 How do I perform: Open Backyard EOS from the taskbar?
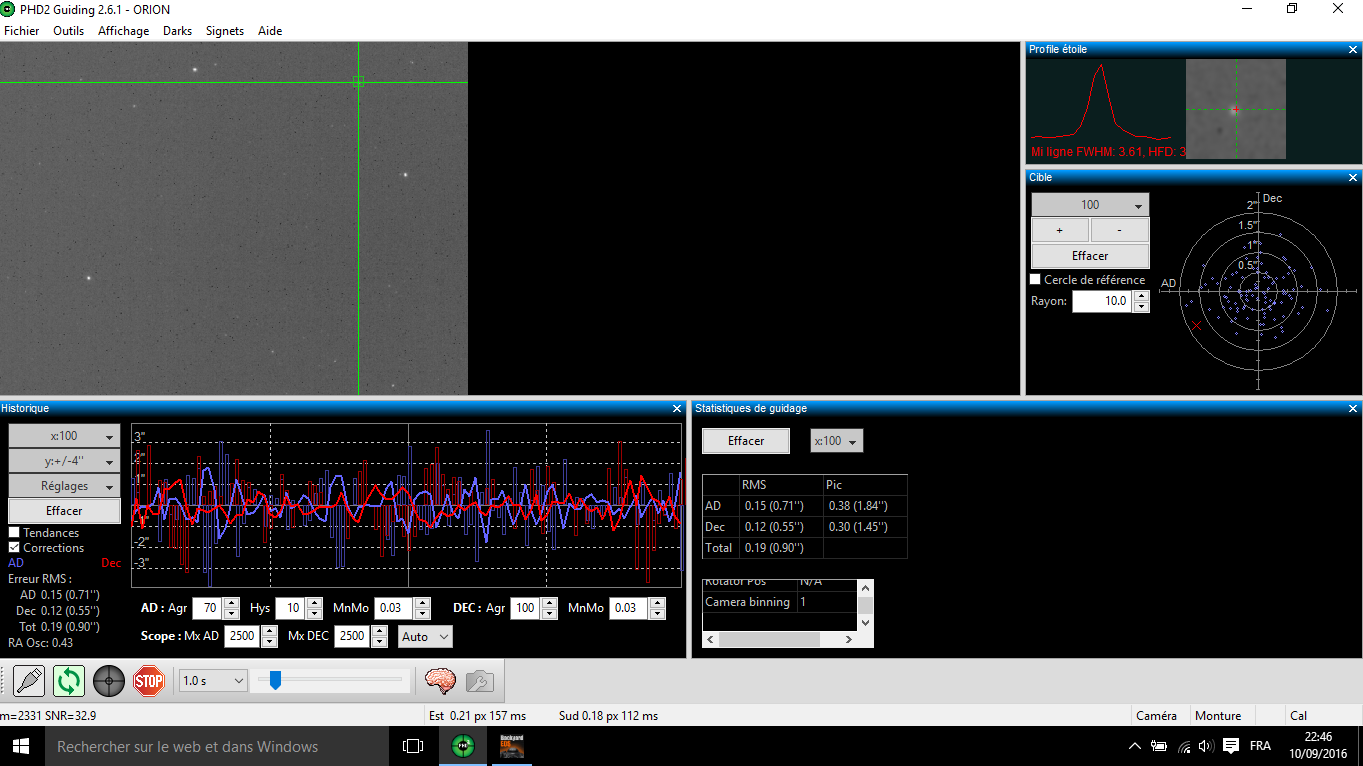[512, 746]
